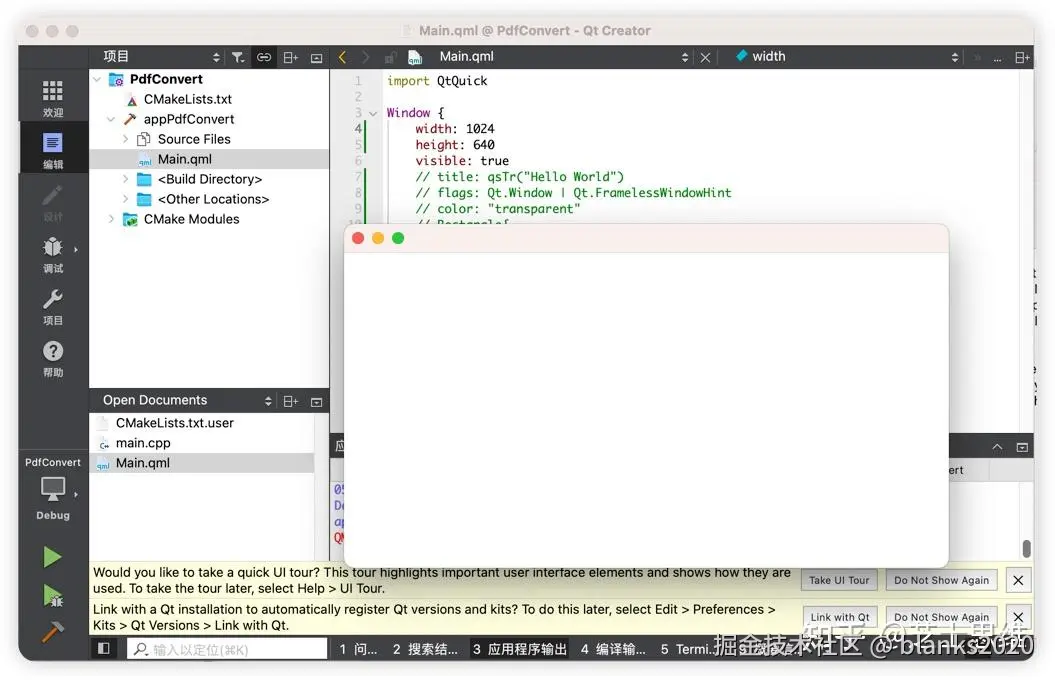Viewport: 1055px width, 680px height.
Task: Open Debug (调试) mode in sidebar
Action: click(52, 255)
